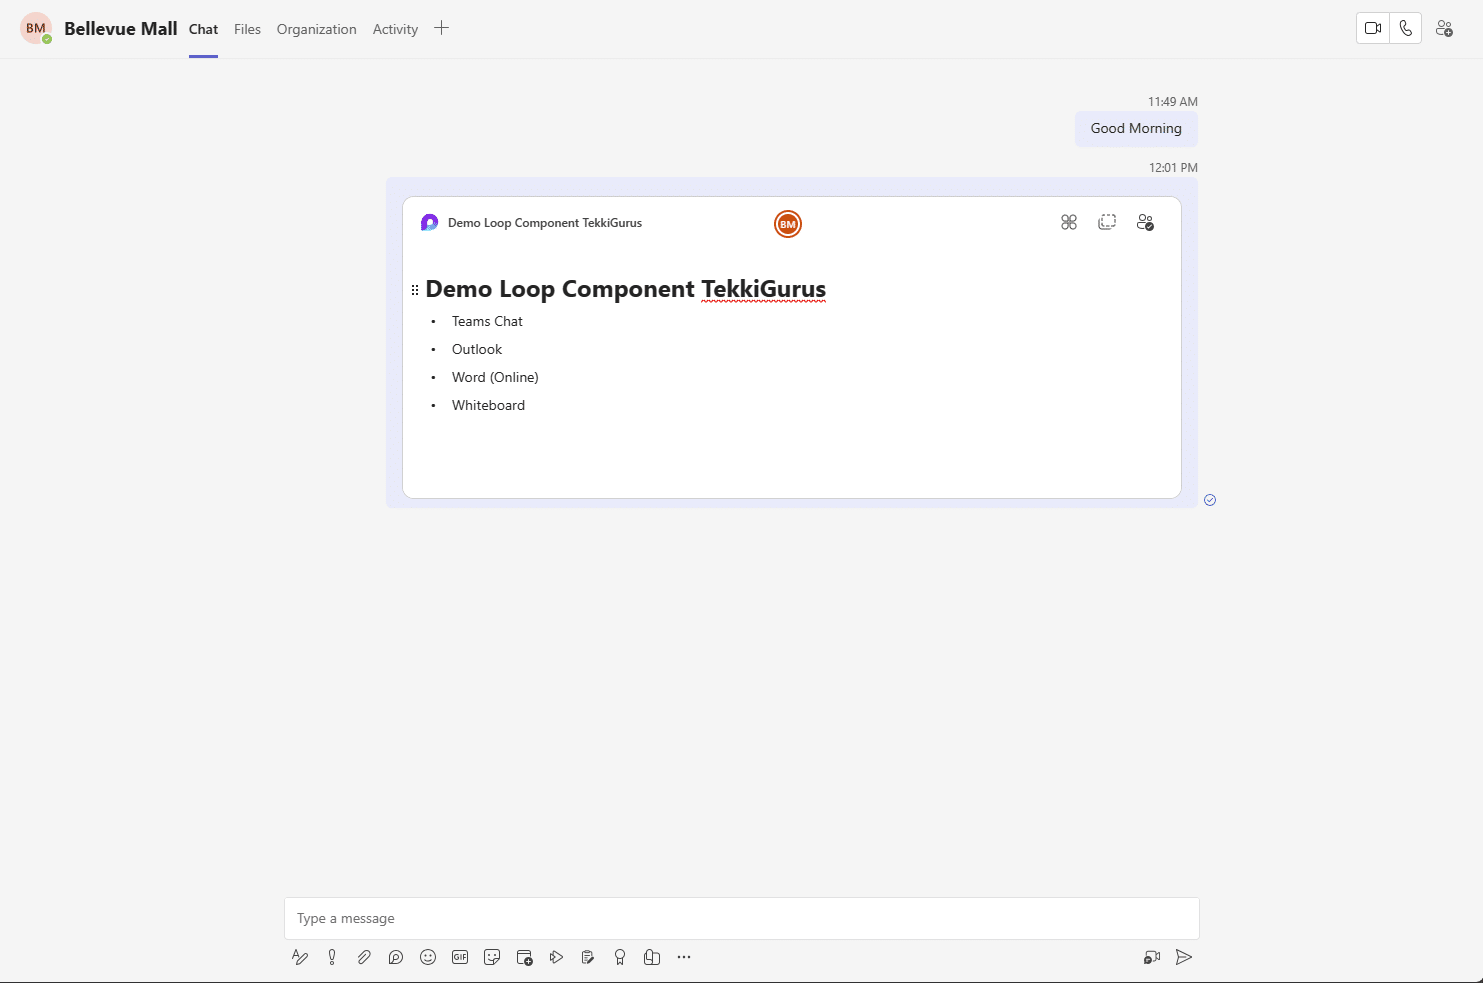Open more messaging options with the ellipsis
1483x983 pixels.
[684, 957]
